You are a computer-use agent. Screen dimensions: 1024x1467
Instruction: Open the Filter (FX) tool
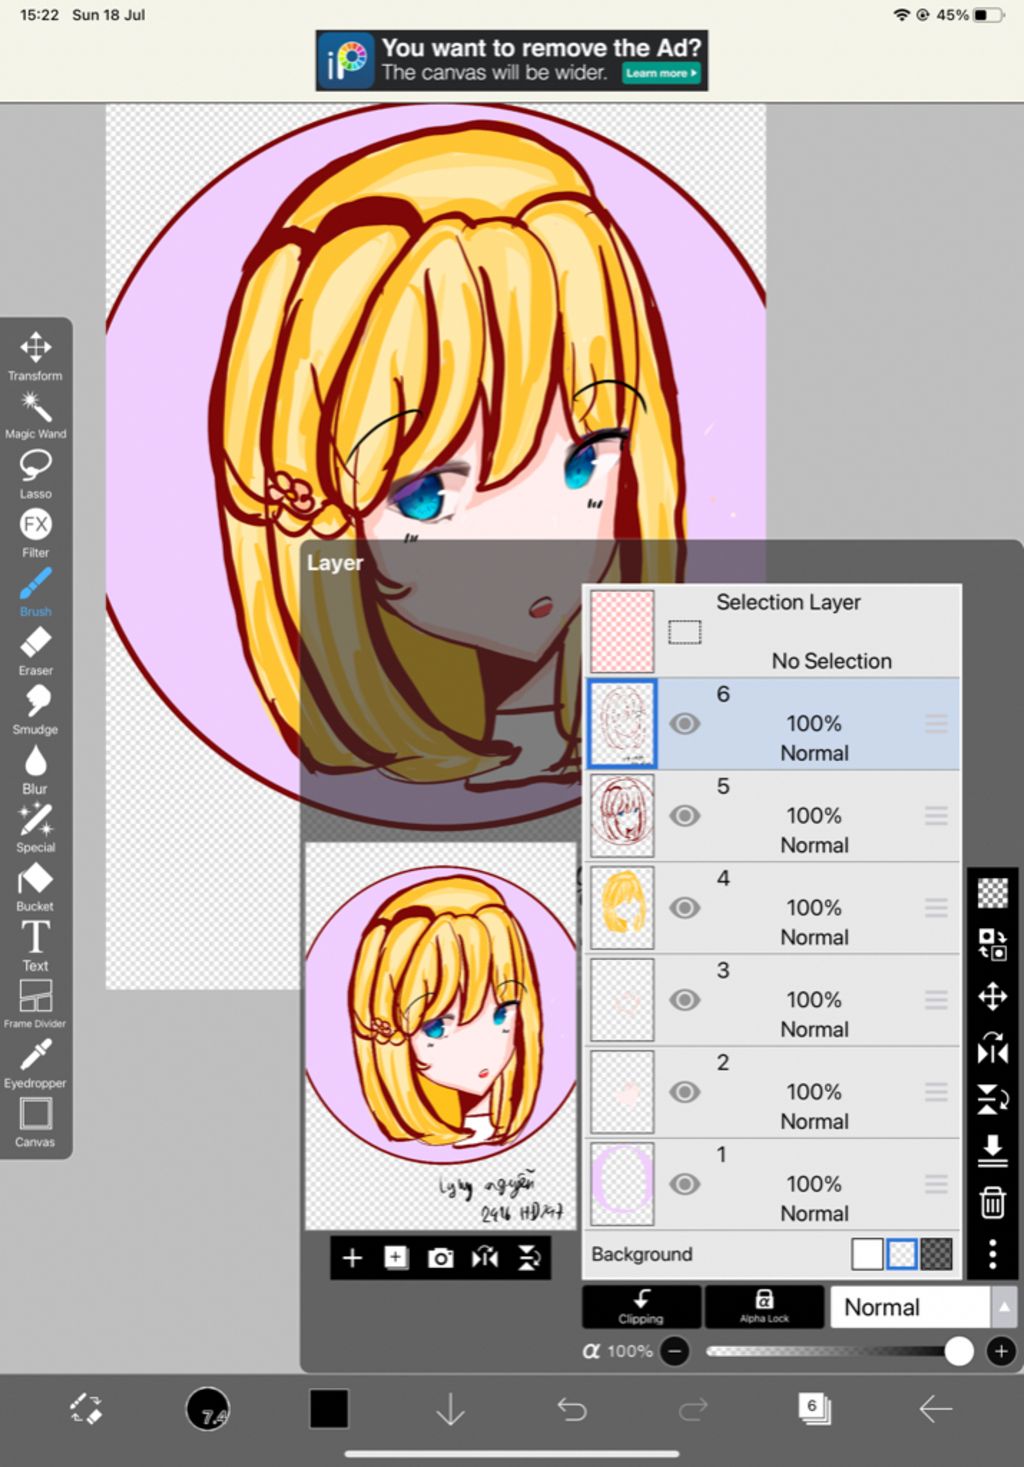[35, 533]
